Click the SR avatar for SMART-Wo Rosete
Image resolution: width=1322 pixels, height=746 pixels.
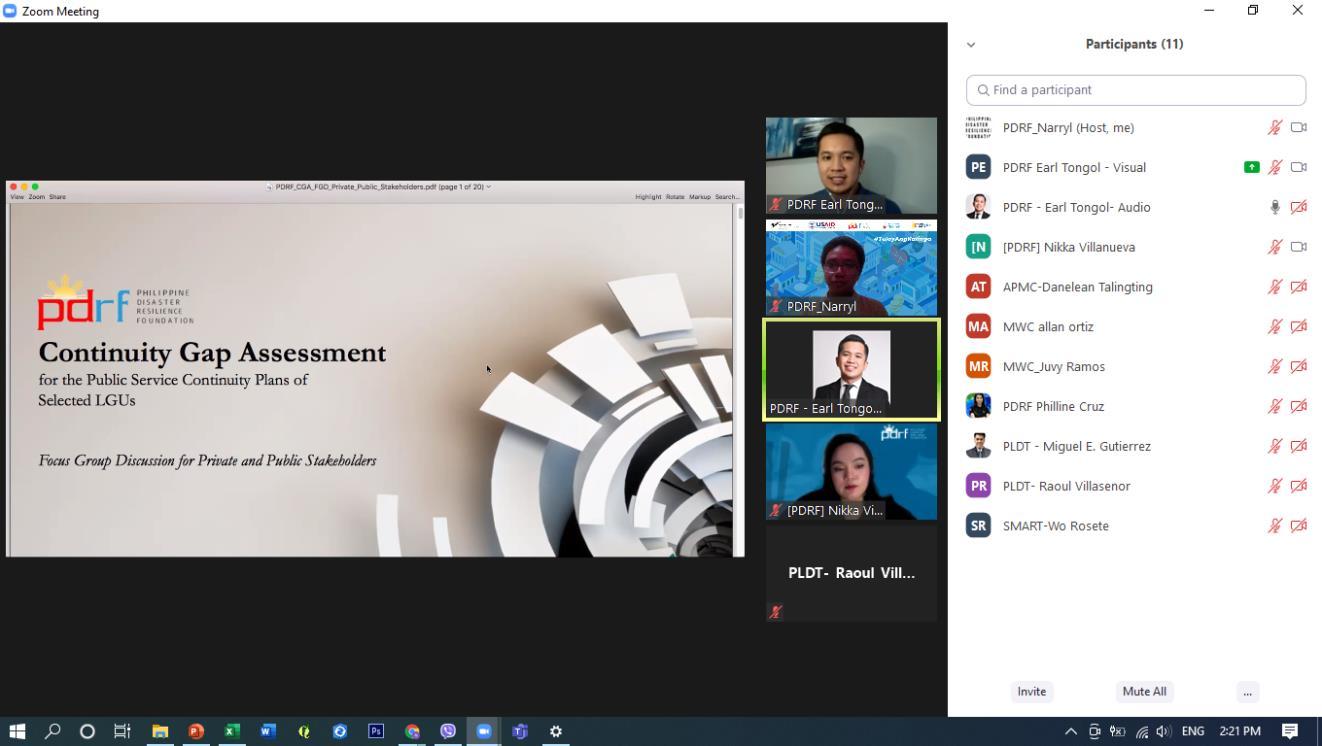[978, 526]
